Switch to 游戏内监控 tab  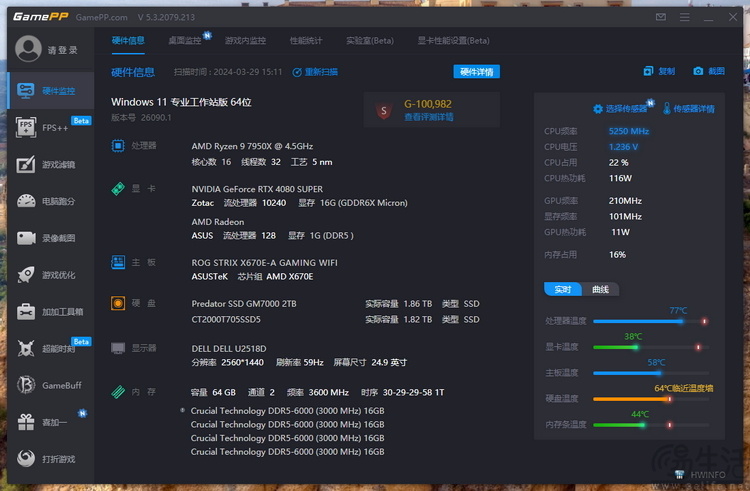[x=245, y=41]
